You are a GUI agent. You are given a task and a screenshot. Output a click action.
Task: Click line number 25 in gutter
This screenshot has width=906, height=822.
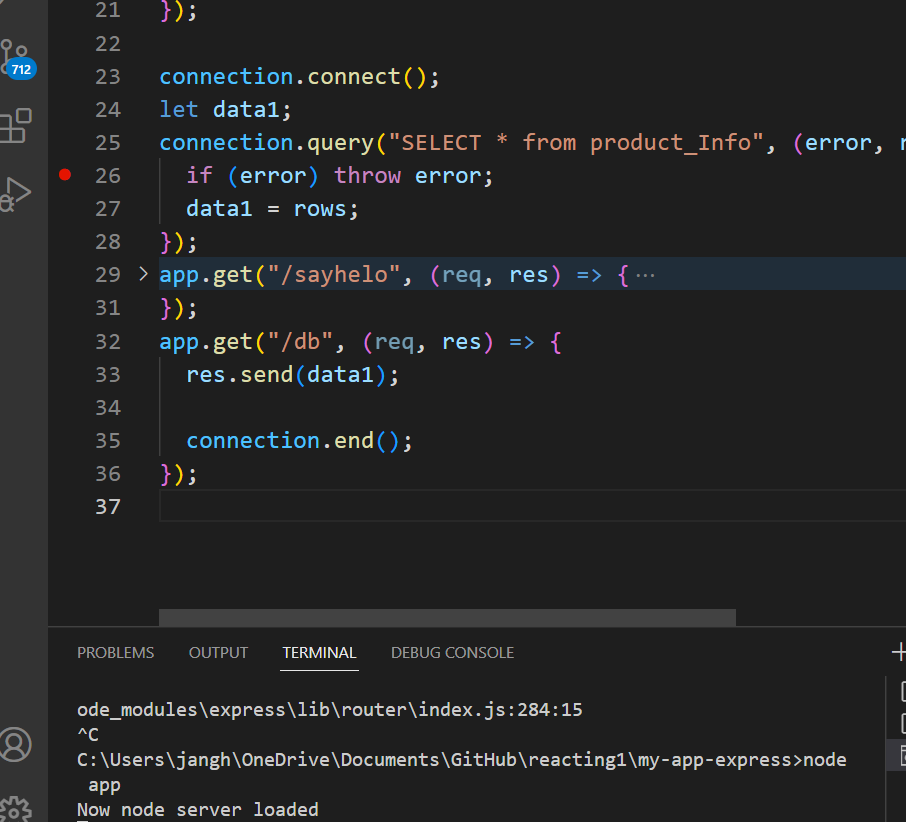[107, 143]
